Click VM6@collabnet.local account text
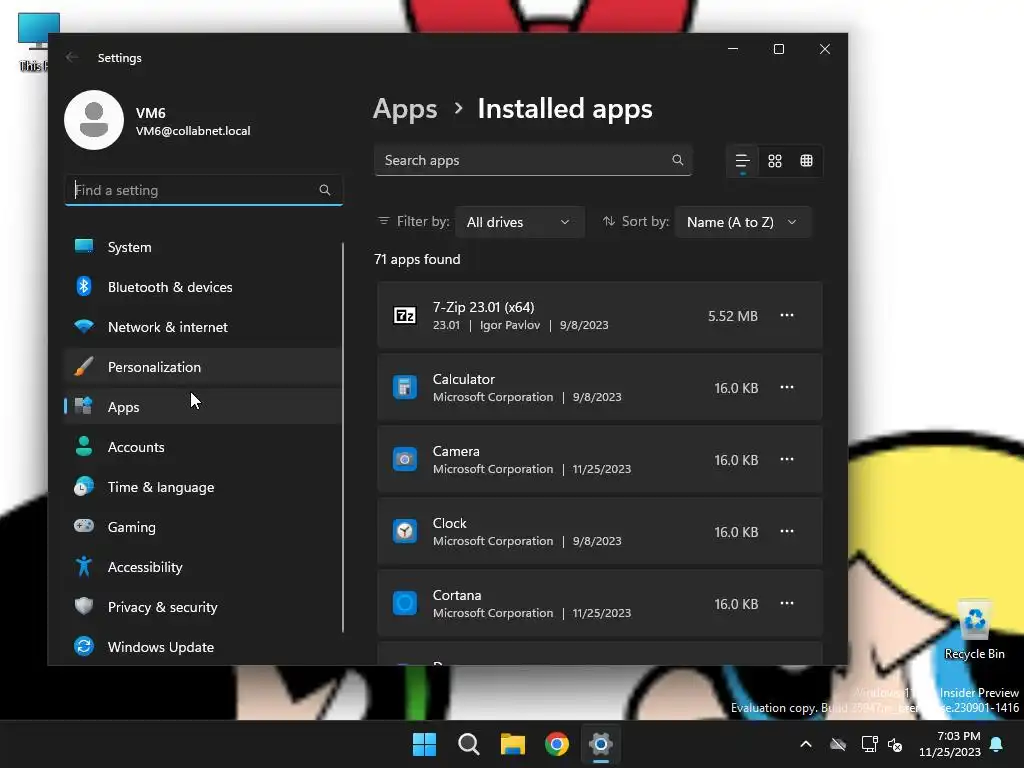 tap(193, 131)
